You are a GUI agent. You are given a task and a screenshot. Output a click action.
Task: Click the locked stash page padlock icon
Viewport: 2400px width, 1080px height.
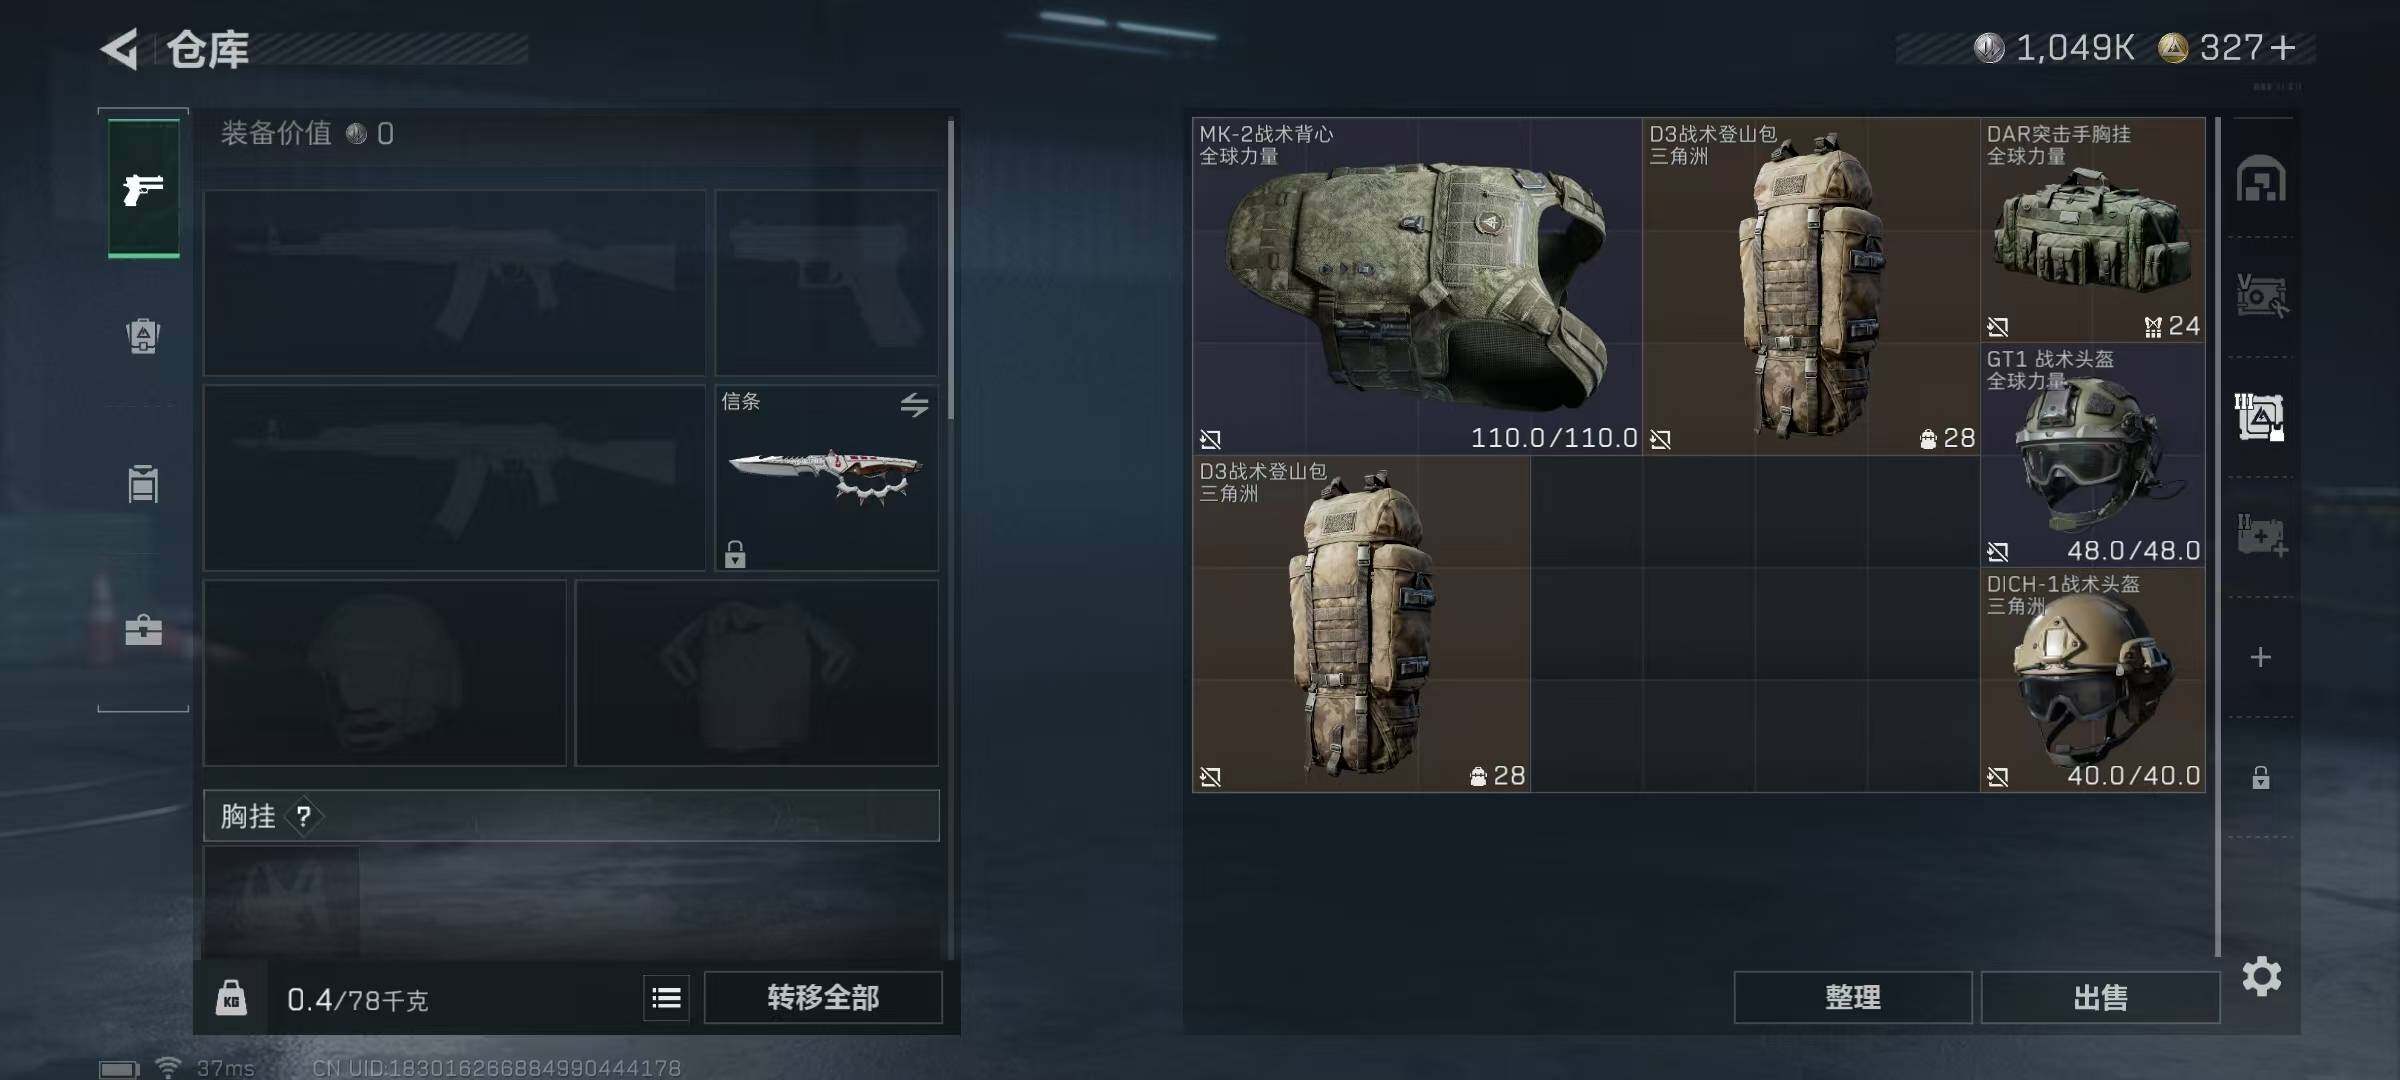tap(2260, 777)
